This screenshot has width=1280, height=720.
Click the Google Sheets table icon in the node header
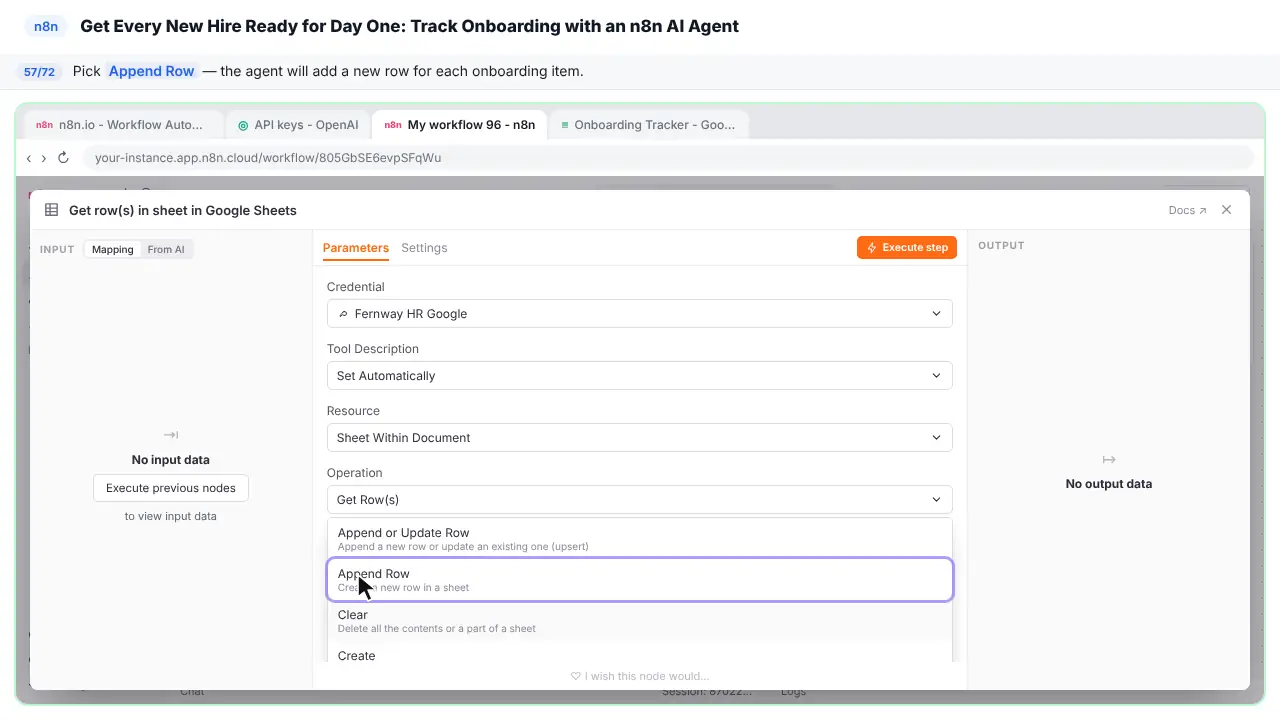coord(51,210)
